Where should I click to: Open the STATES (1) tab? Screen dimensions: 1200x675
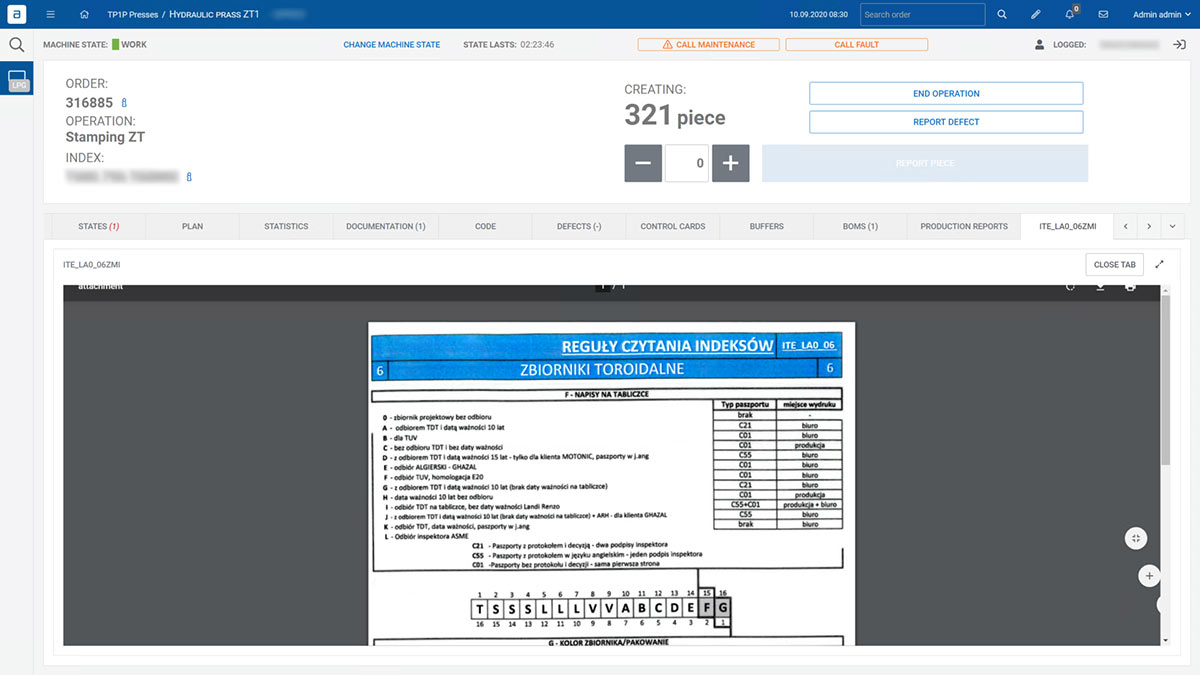(x=99, y=227)
